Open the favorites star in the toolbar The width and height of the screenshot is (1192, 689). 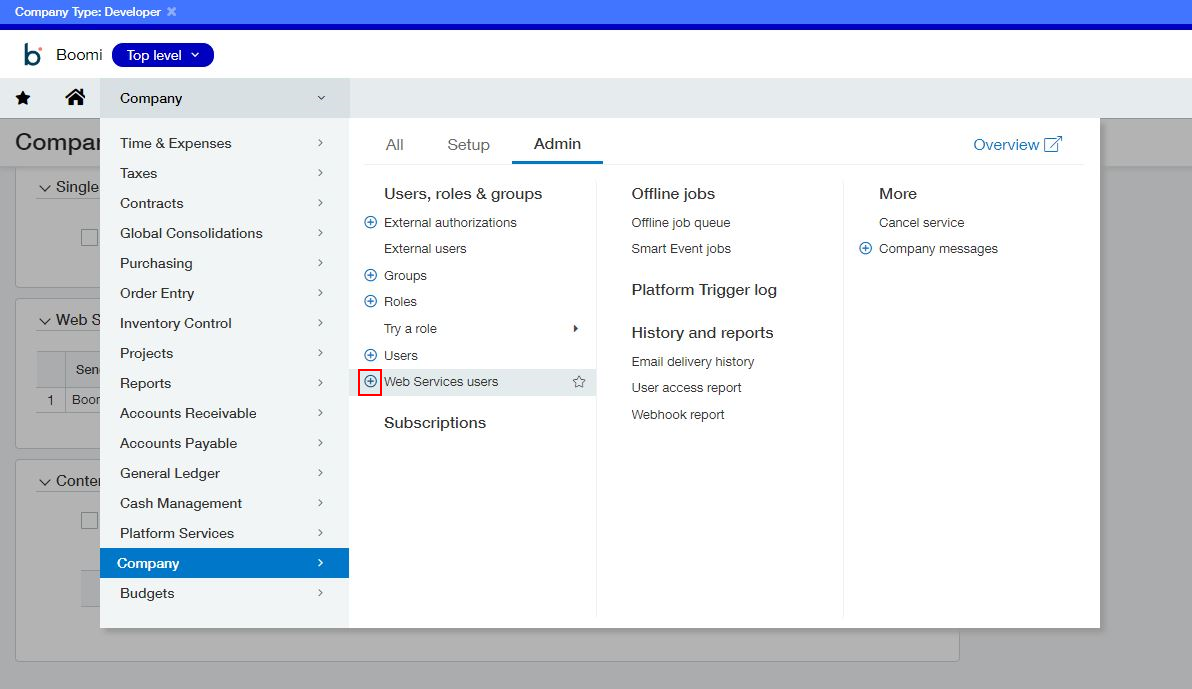[x=22, y=97]
